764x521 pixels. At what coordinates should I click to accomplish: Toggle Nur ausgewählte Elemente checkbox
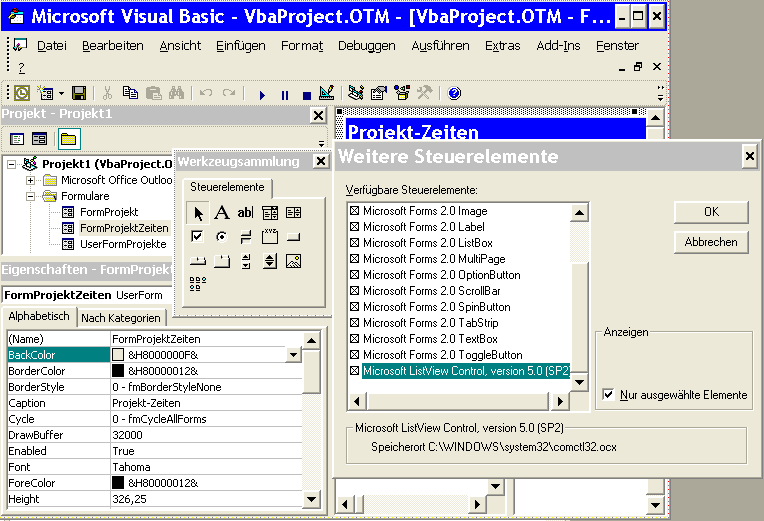click(x=608, y=395)
